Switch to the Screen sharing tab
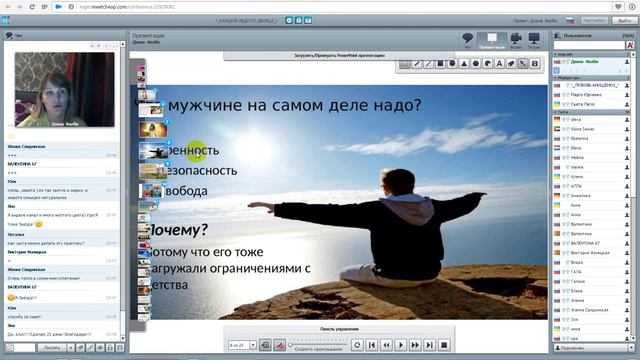The image size is (640, 360). tap(534, 40)
